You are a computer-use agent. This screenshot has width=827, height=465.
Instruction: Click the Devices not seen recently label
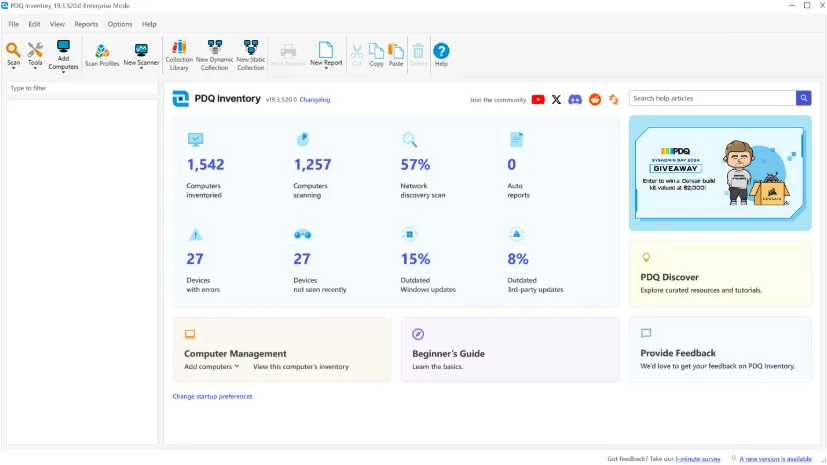pyautogui.click(x=320, y=285)
